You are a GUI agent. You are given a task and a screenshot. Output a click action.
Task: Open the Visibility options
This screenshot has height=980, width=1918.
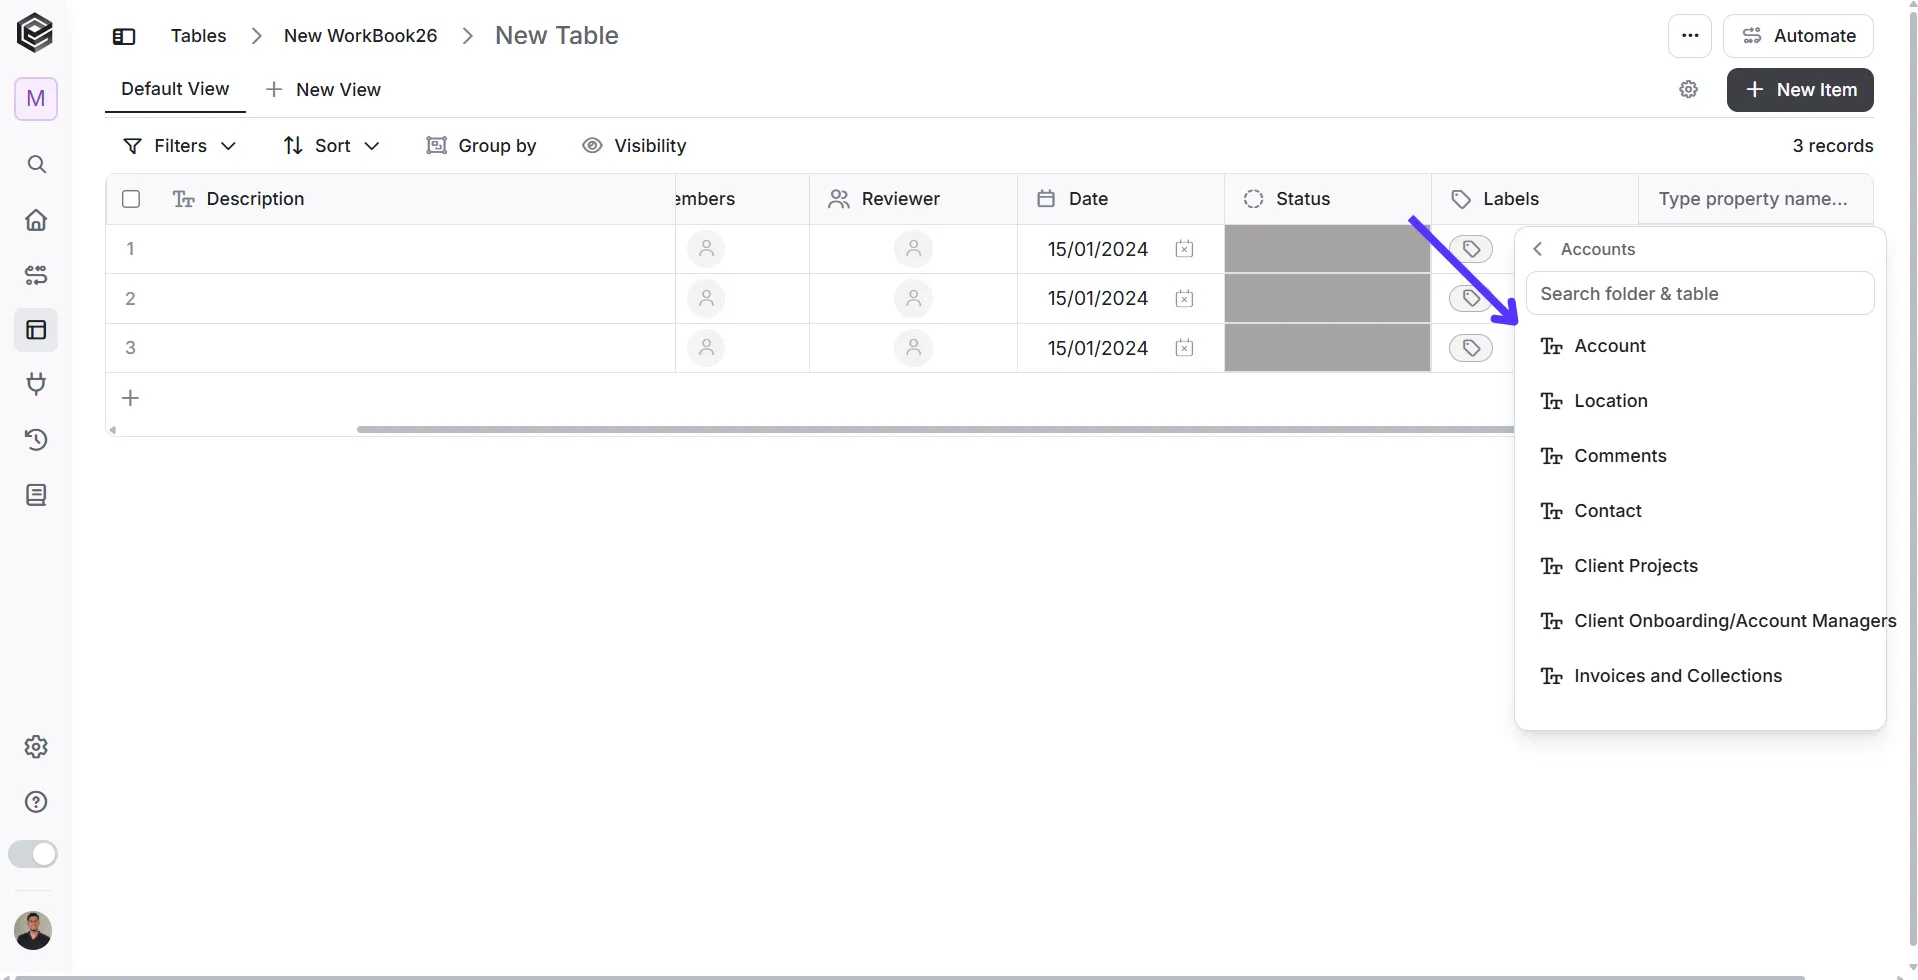(x=634, y=146)
